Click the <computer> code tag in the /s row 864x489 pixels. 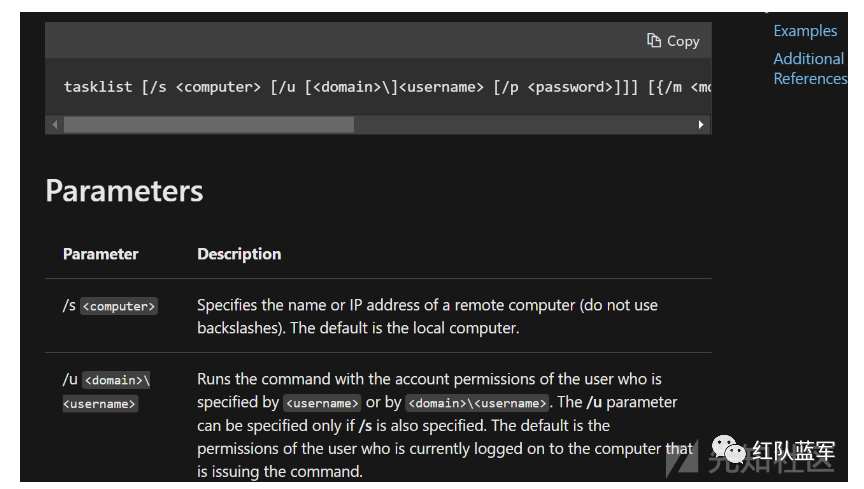pyautogui.click(x=119, y=307)
